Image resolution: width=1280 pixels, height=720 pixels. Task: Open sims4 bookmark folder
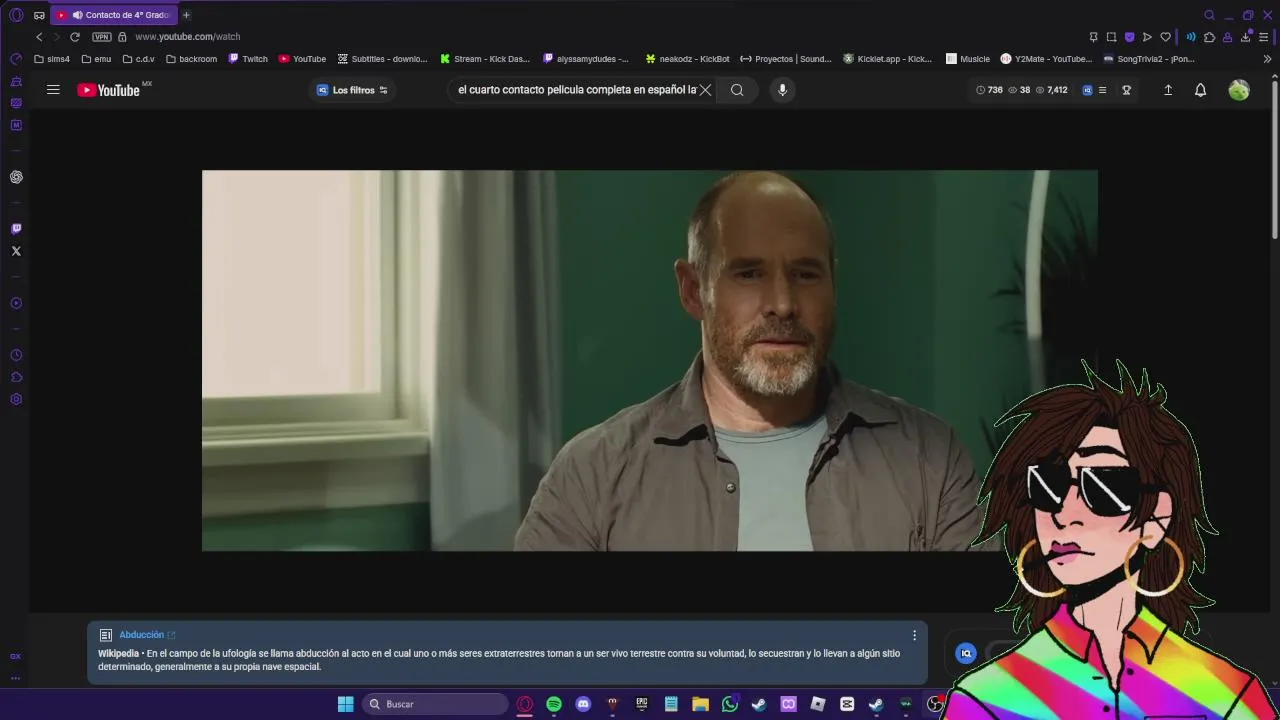coord(52,59)
